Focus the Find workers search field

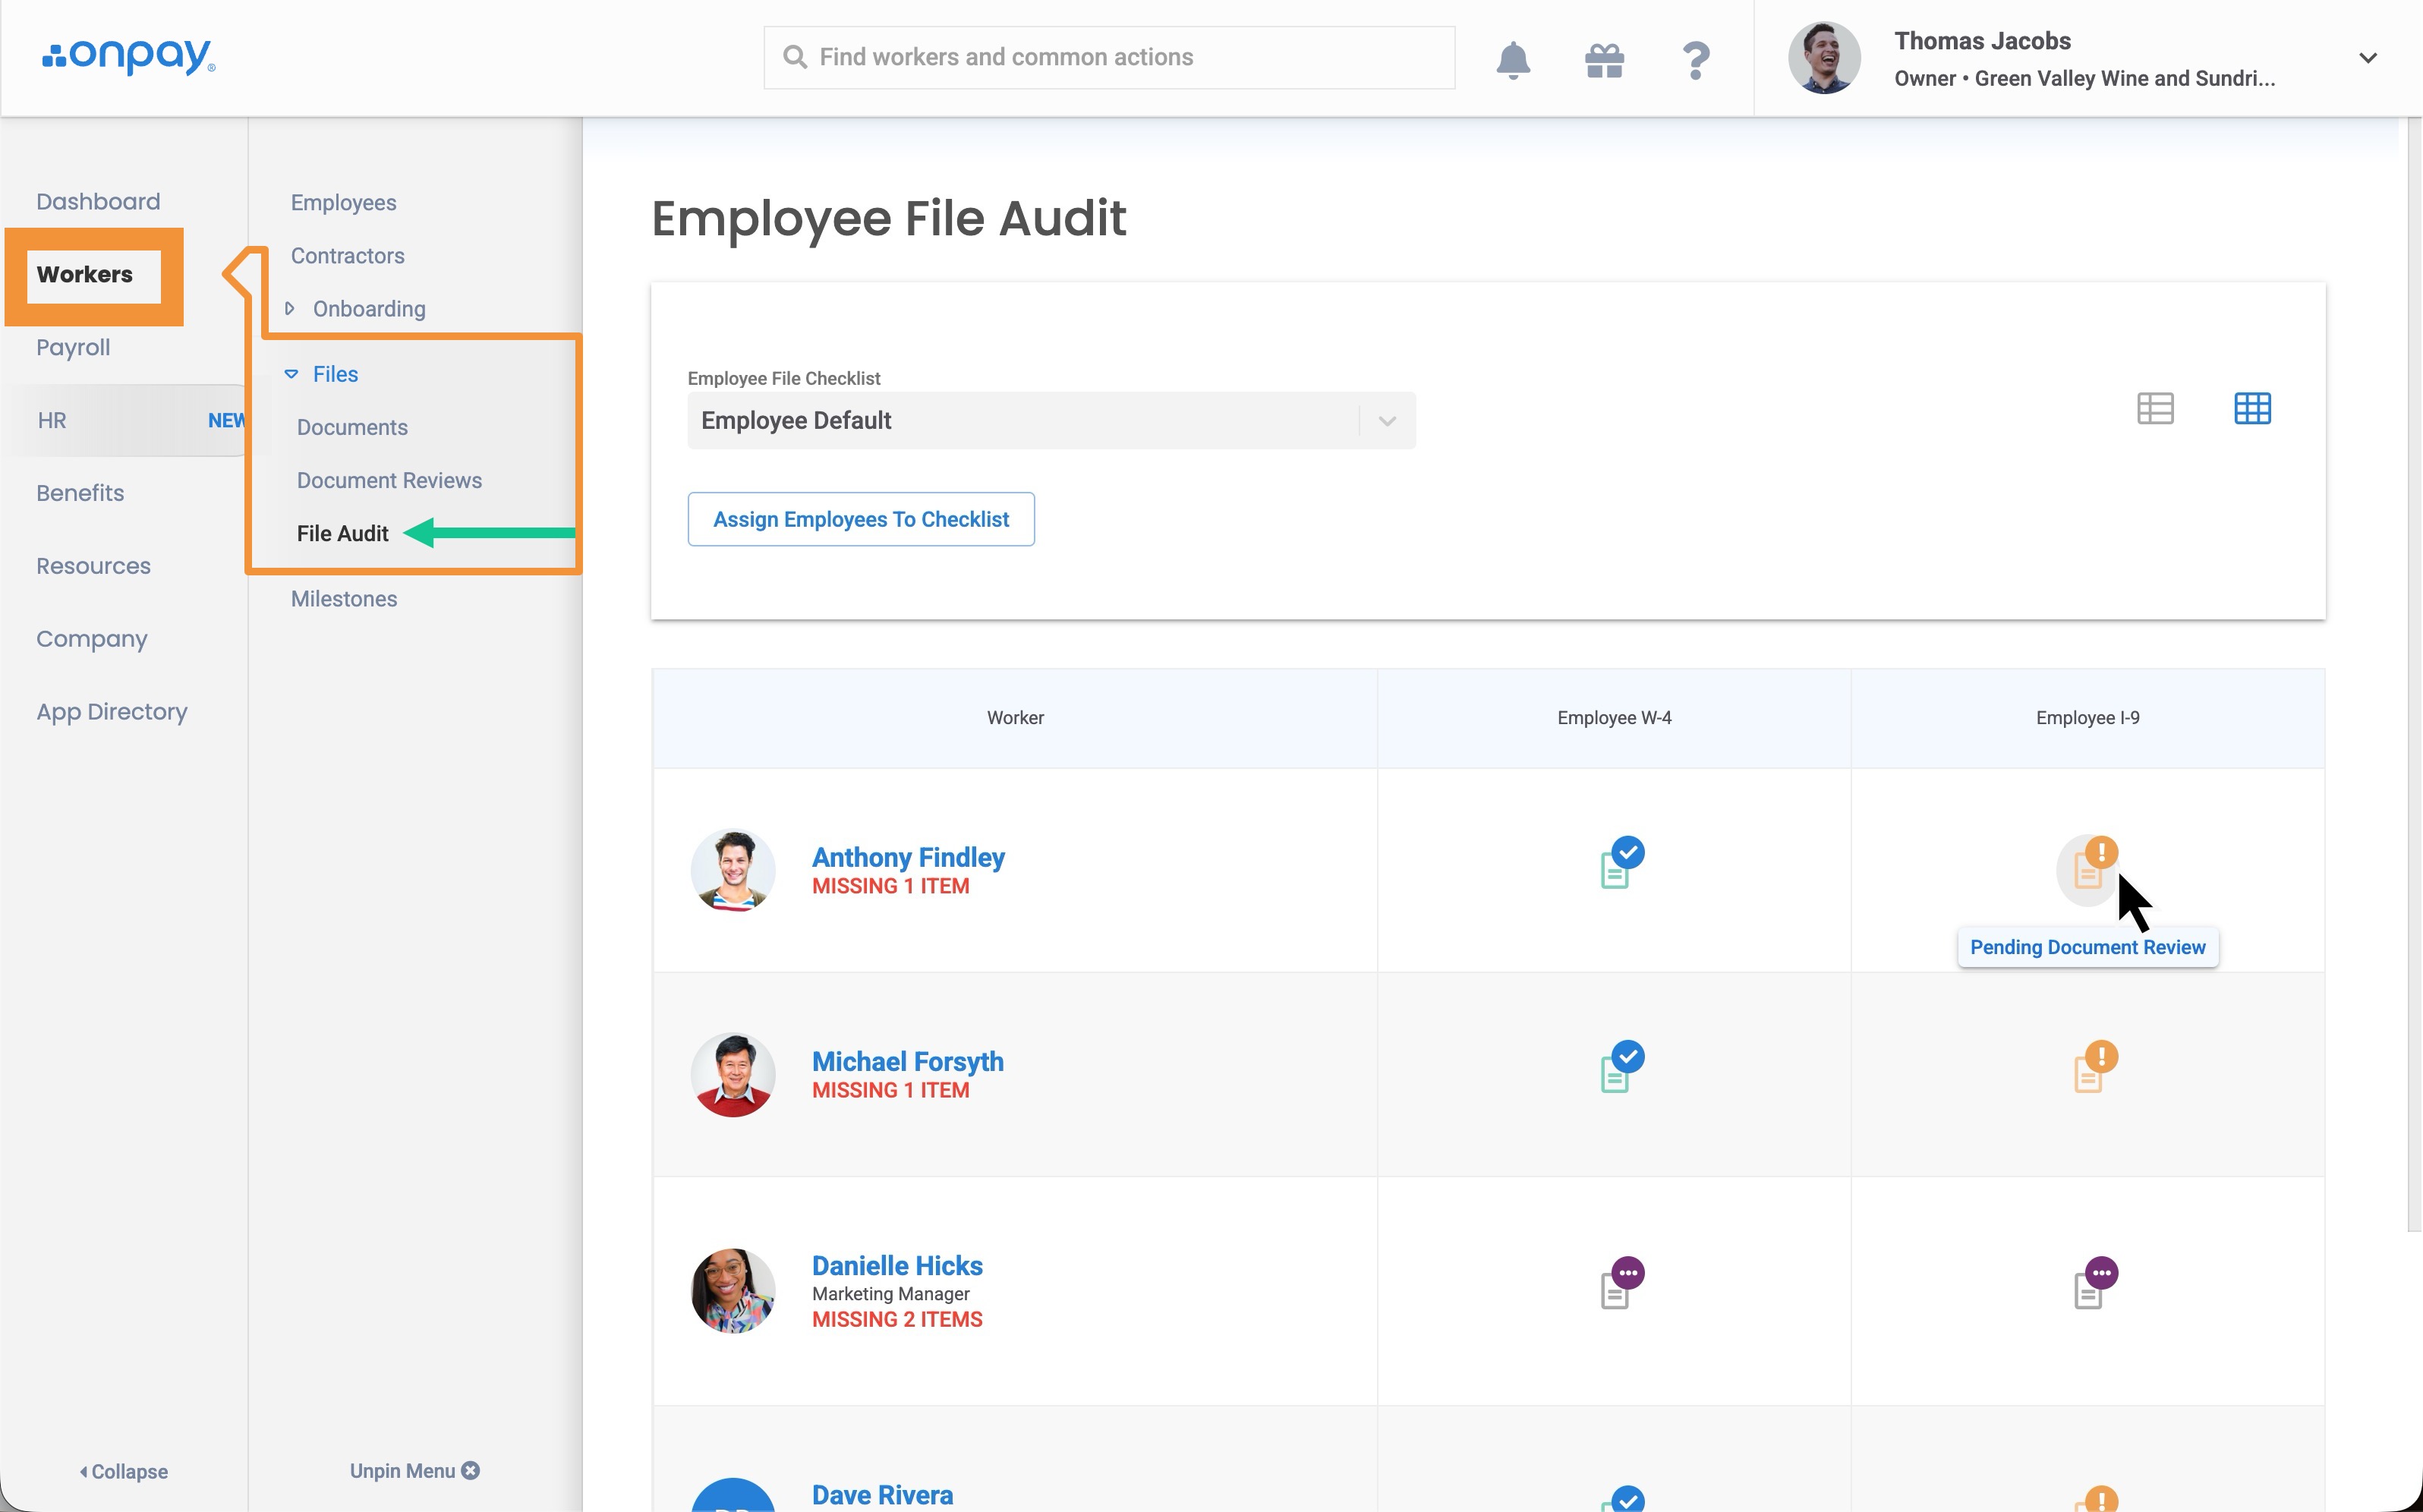point(1108,57)
